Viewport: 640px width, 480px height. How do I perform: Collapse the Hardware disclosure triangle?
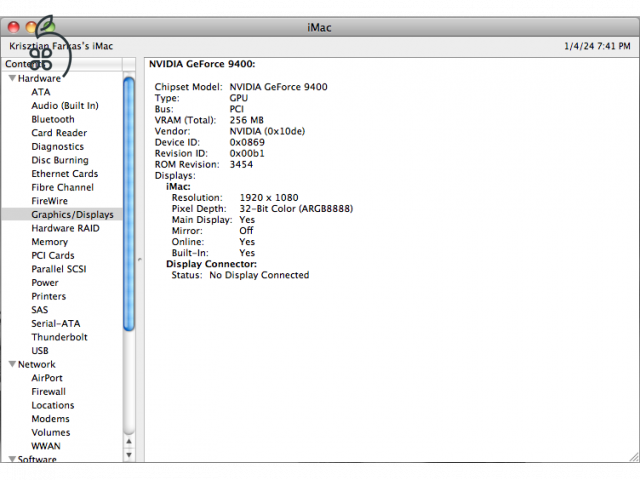point(12,78)
